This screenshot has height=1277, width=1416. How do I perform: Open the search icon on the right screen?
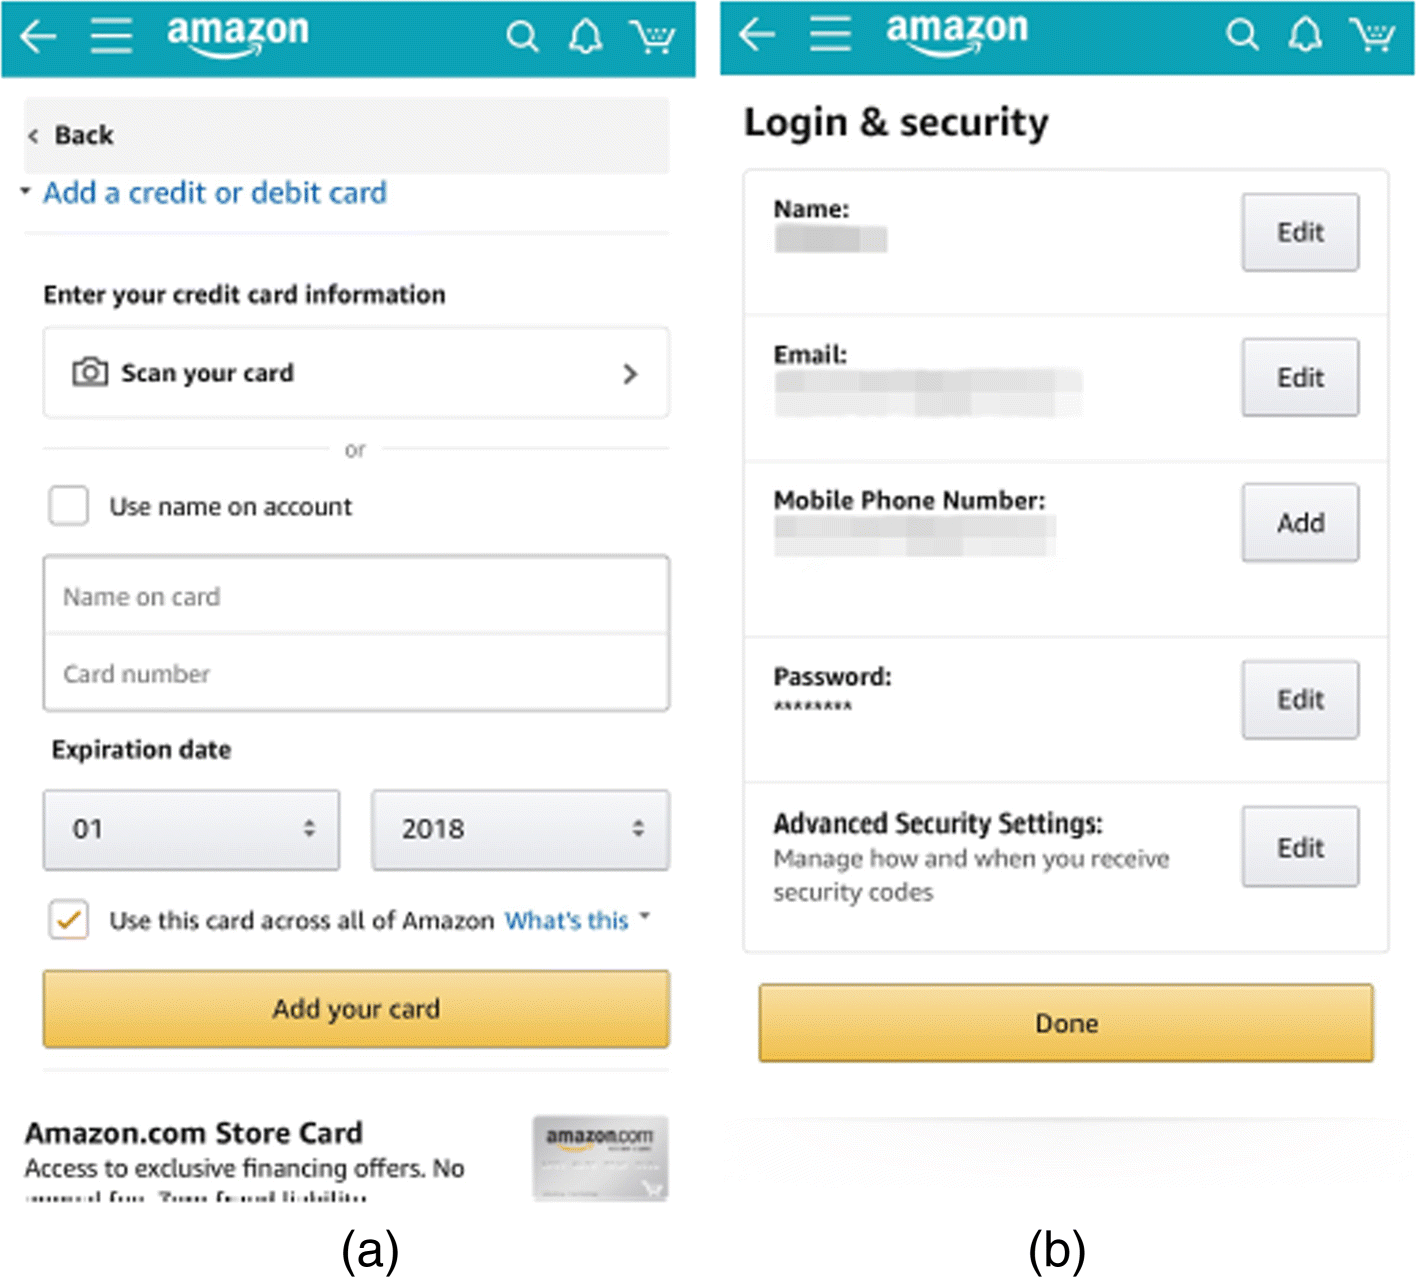click(1243, 35)
